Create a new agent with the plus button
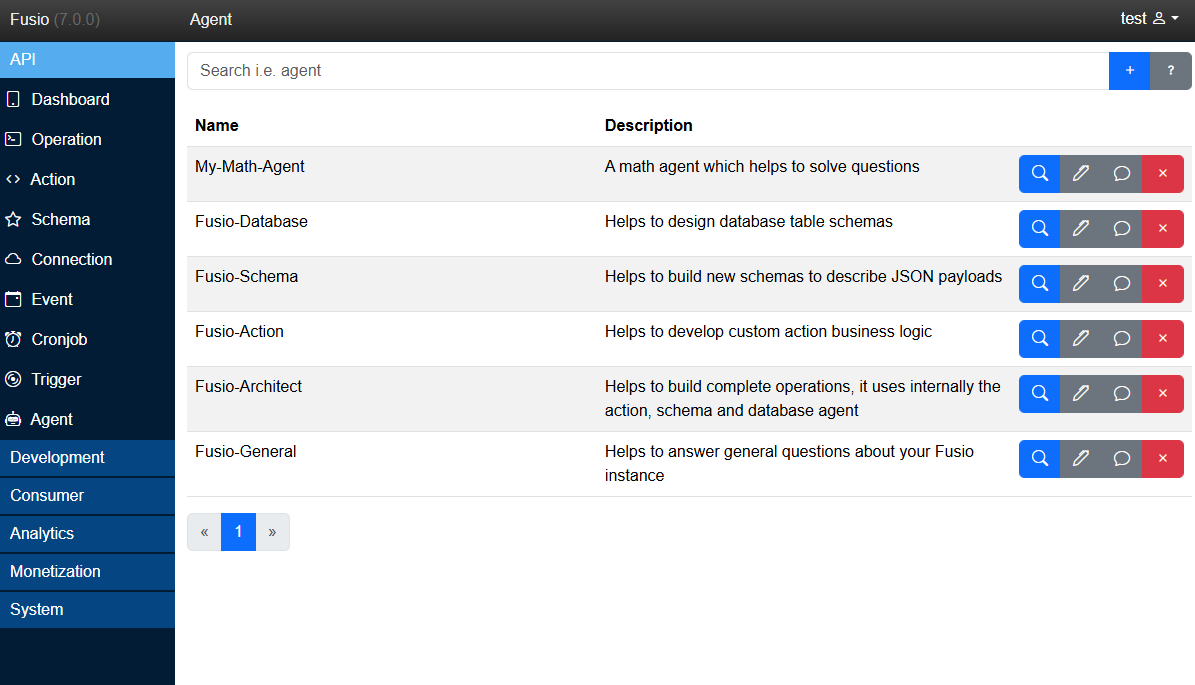This screenshot has height=685, width=1195. pyautogui.click(x=1129, y=70)
